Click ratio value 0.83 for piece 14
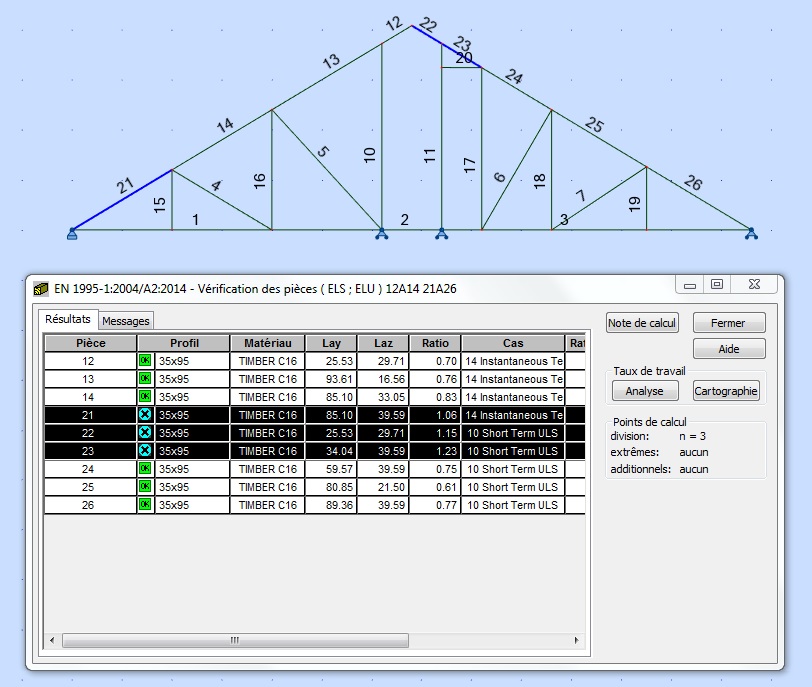Image resolution: width=812 pixels, height=687 pixels. click(x=446, y=397)
